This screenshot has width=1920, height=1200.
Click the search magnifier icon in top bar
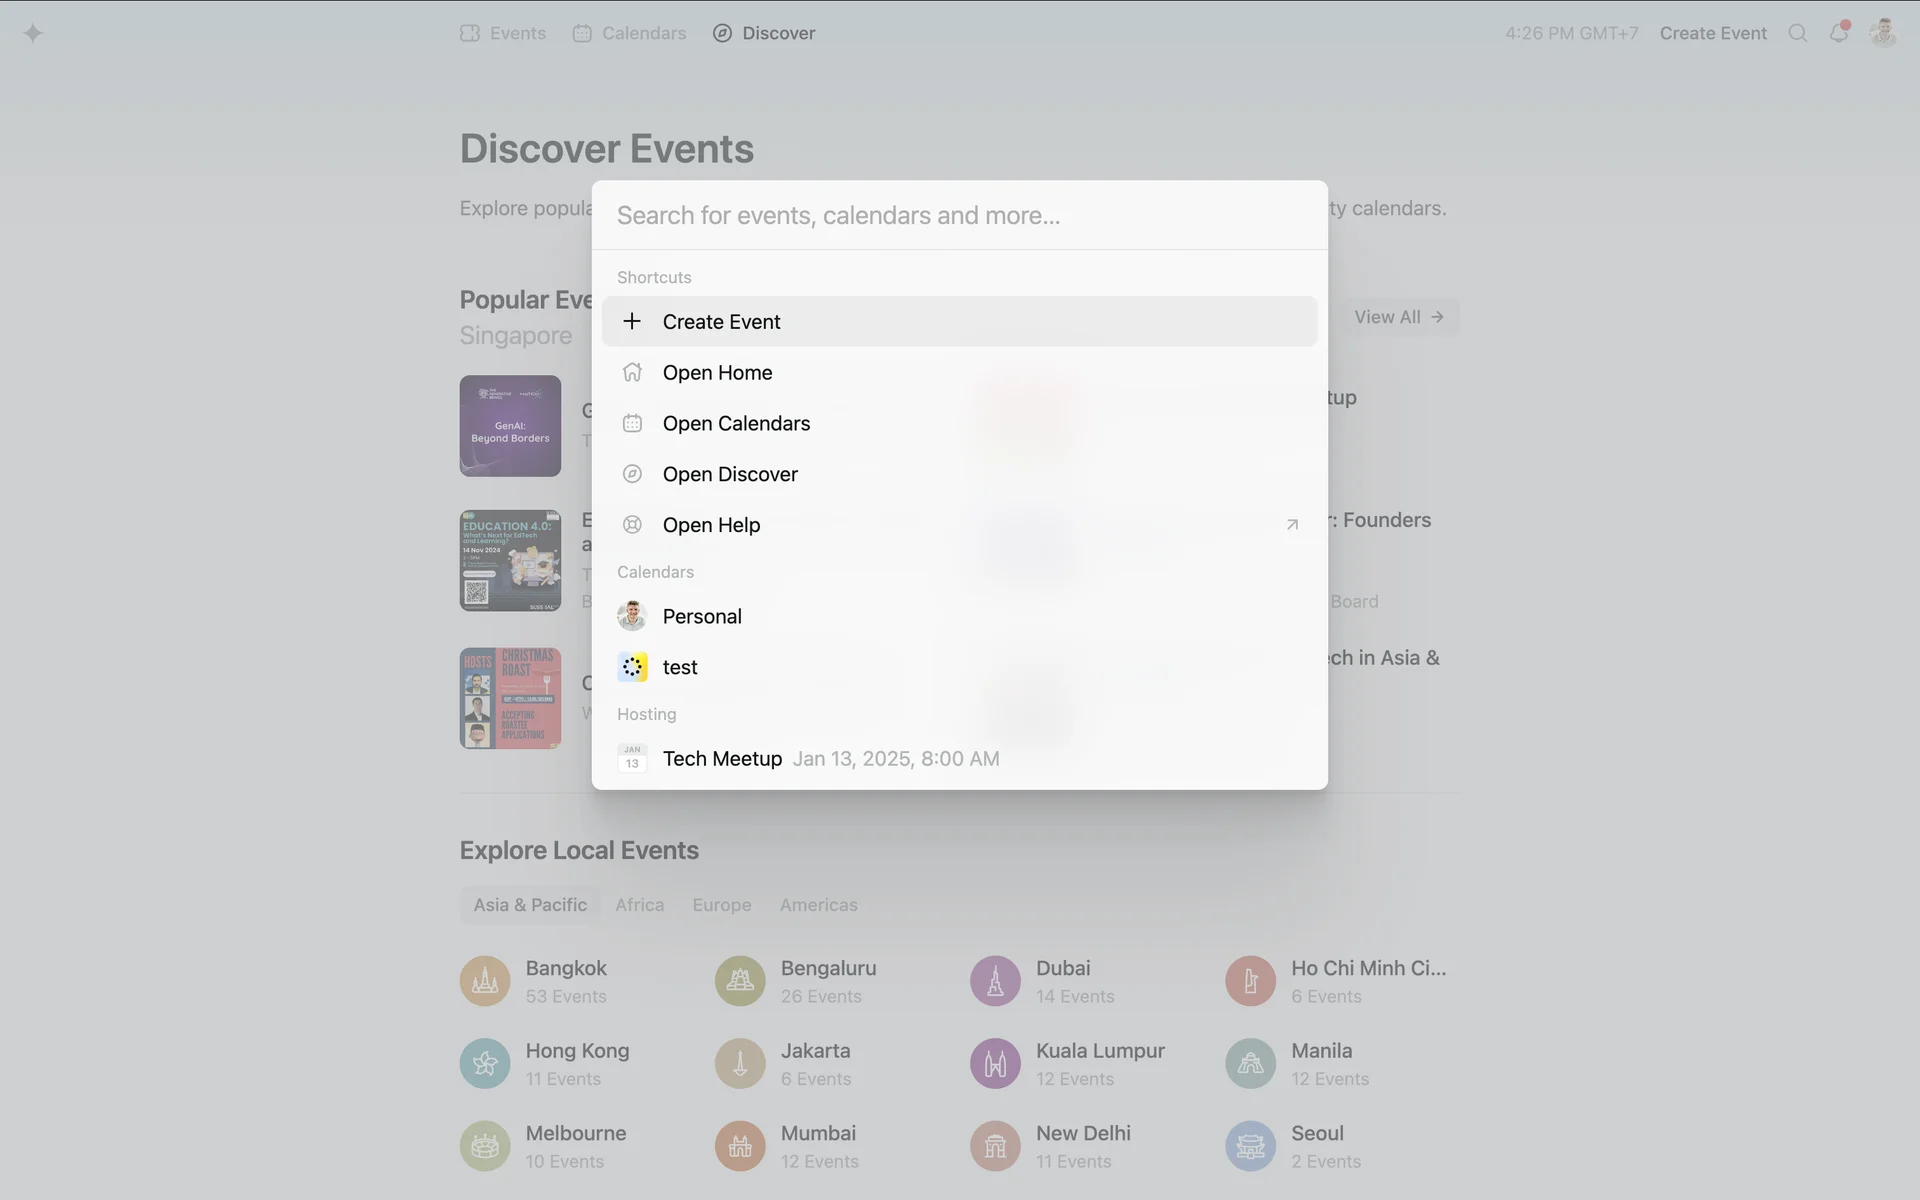[x=1797, y=33]
